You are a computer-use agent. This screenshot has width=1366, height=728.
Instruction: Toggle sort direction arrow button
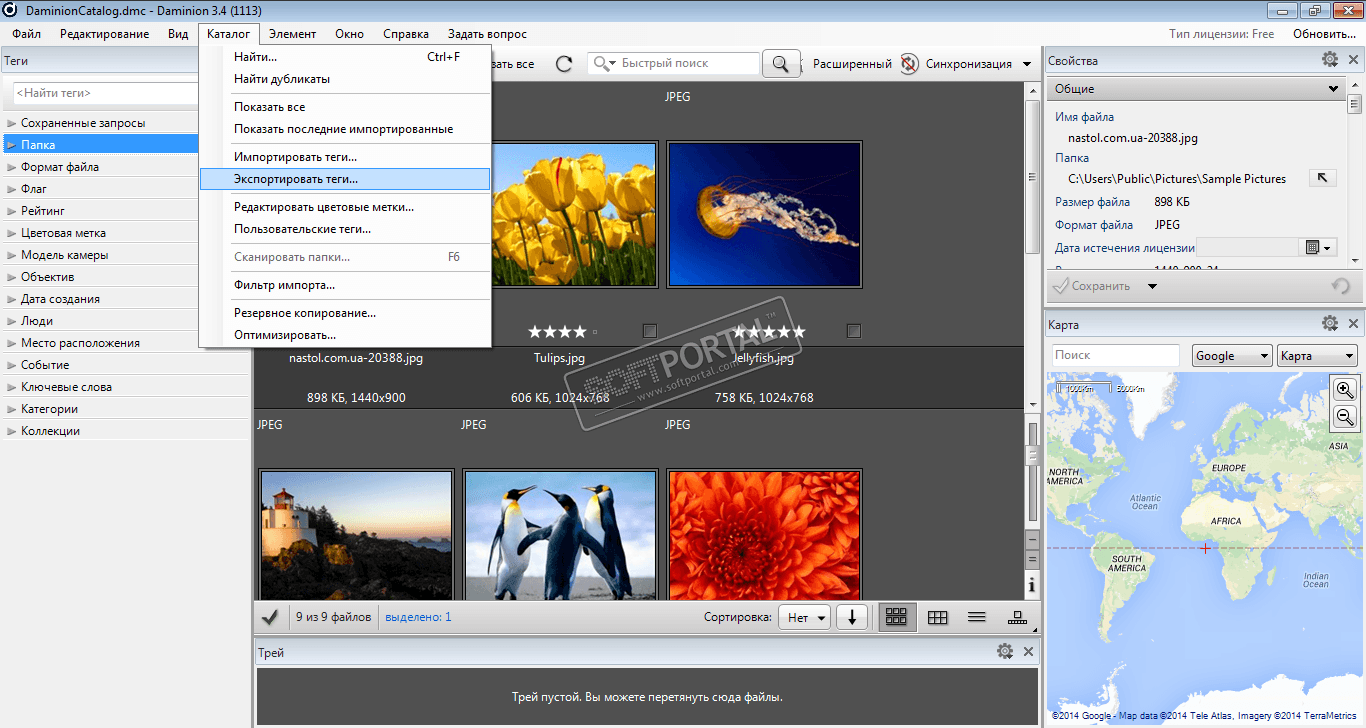852,617
